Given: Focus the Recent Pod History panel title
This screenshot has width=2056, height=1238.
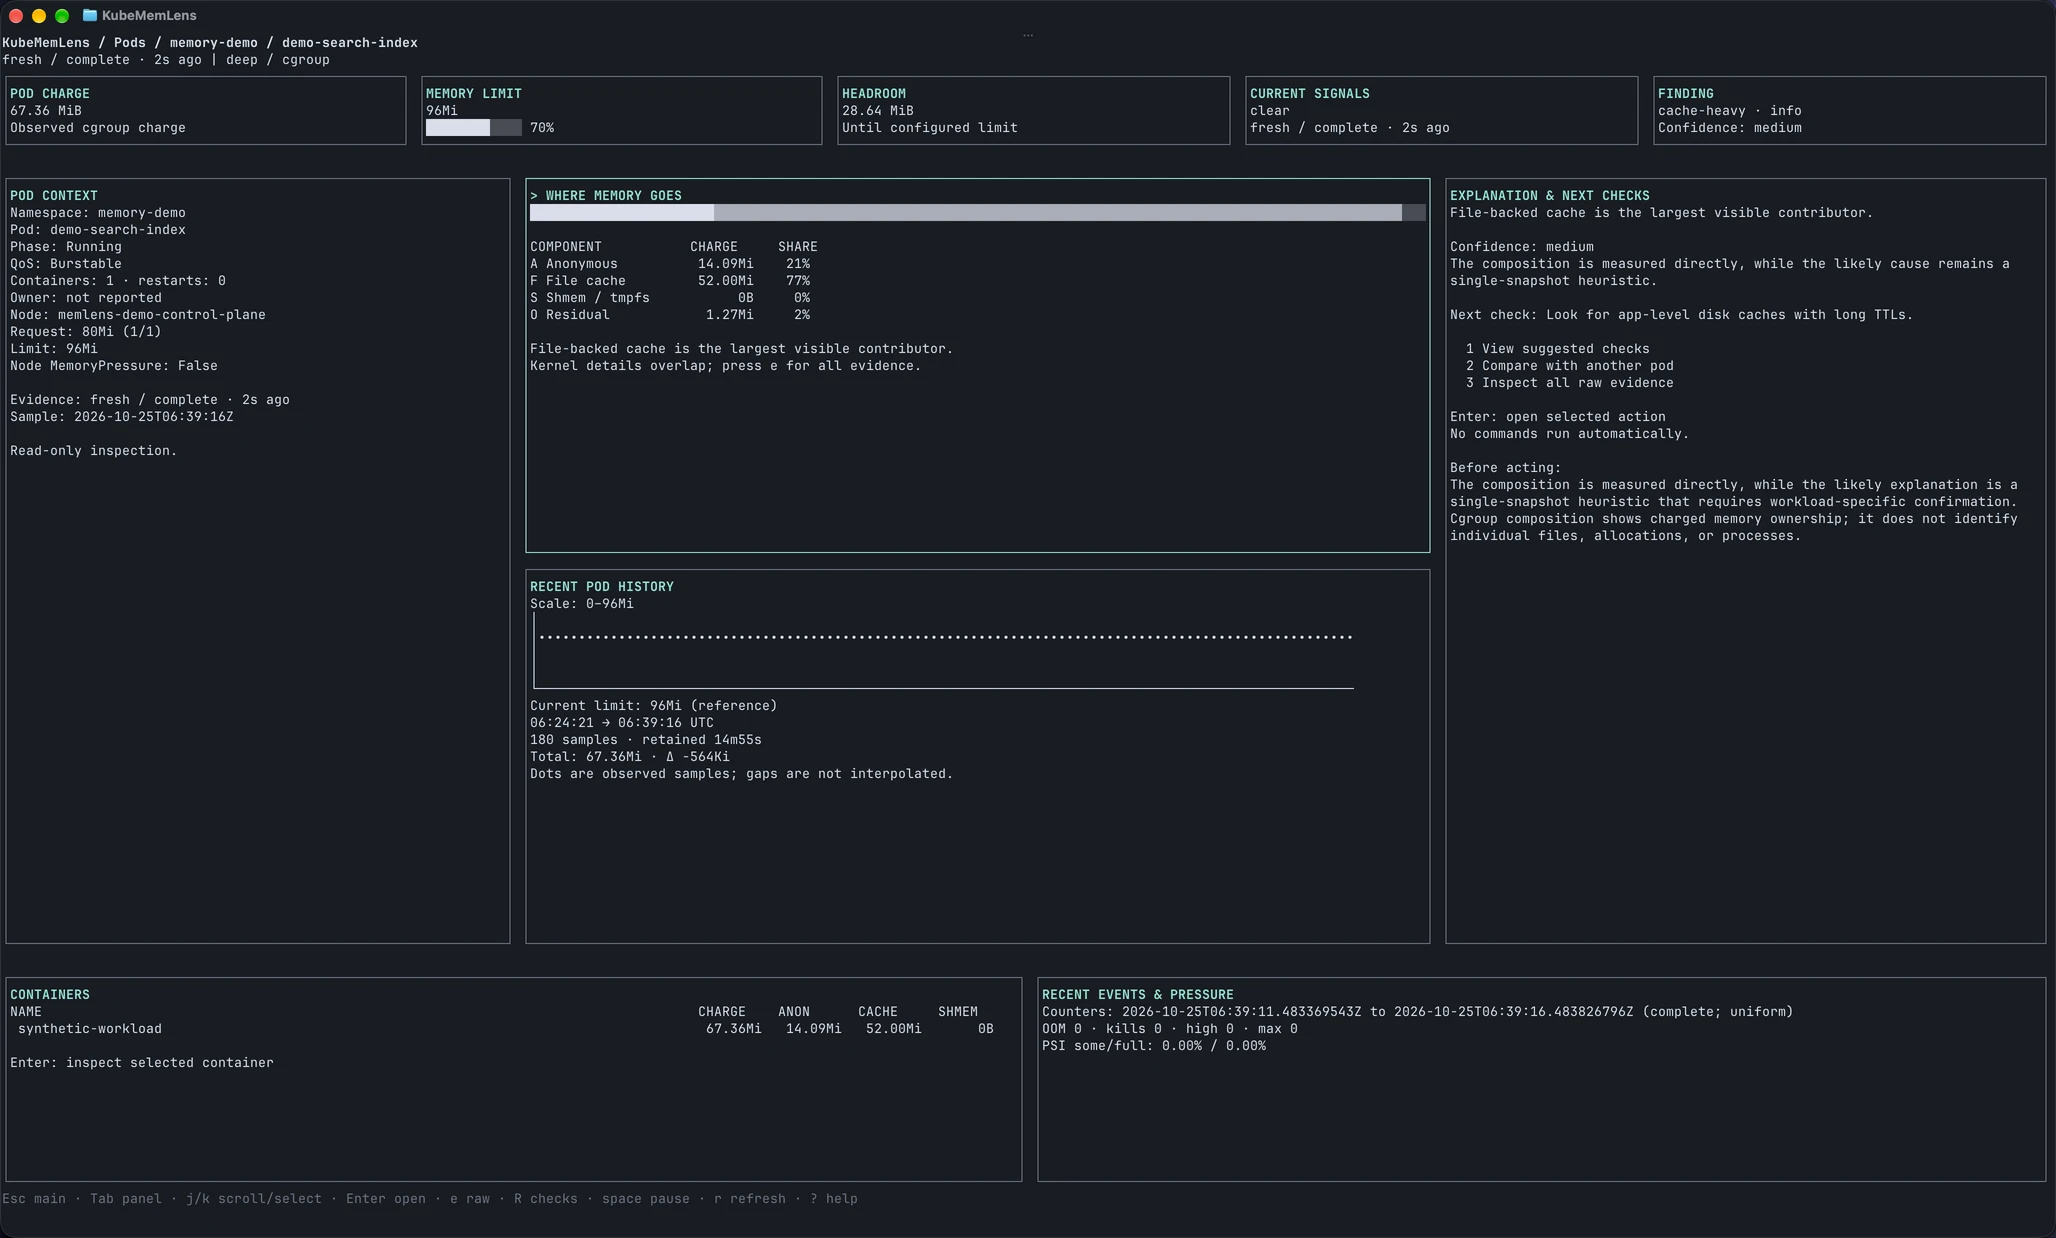Looking at the screenshot, I should click(602, 587).
